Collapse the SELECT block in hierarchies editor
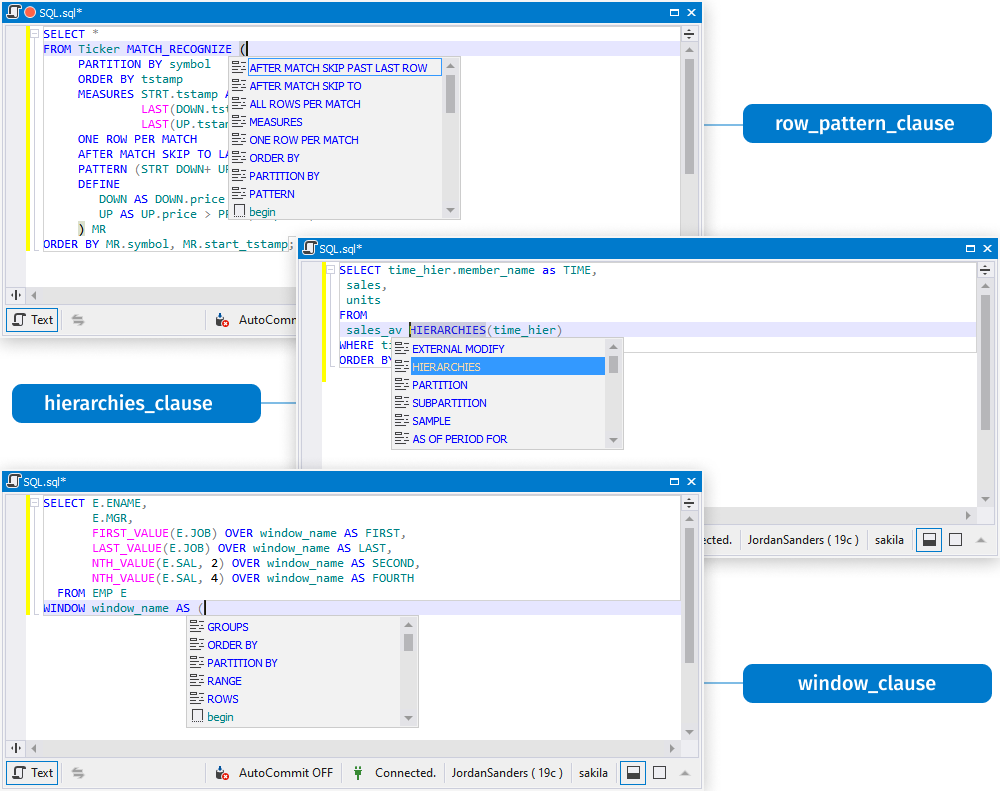 pos(331,270)
